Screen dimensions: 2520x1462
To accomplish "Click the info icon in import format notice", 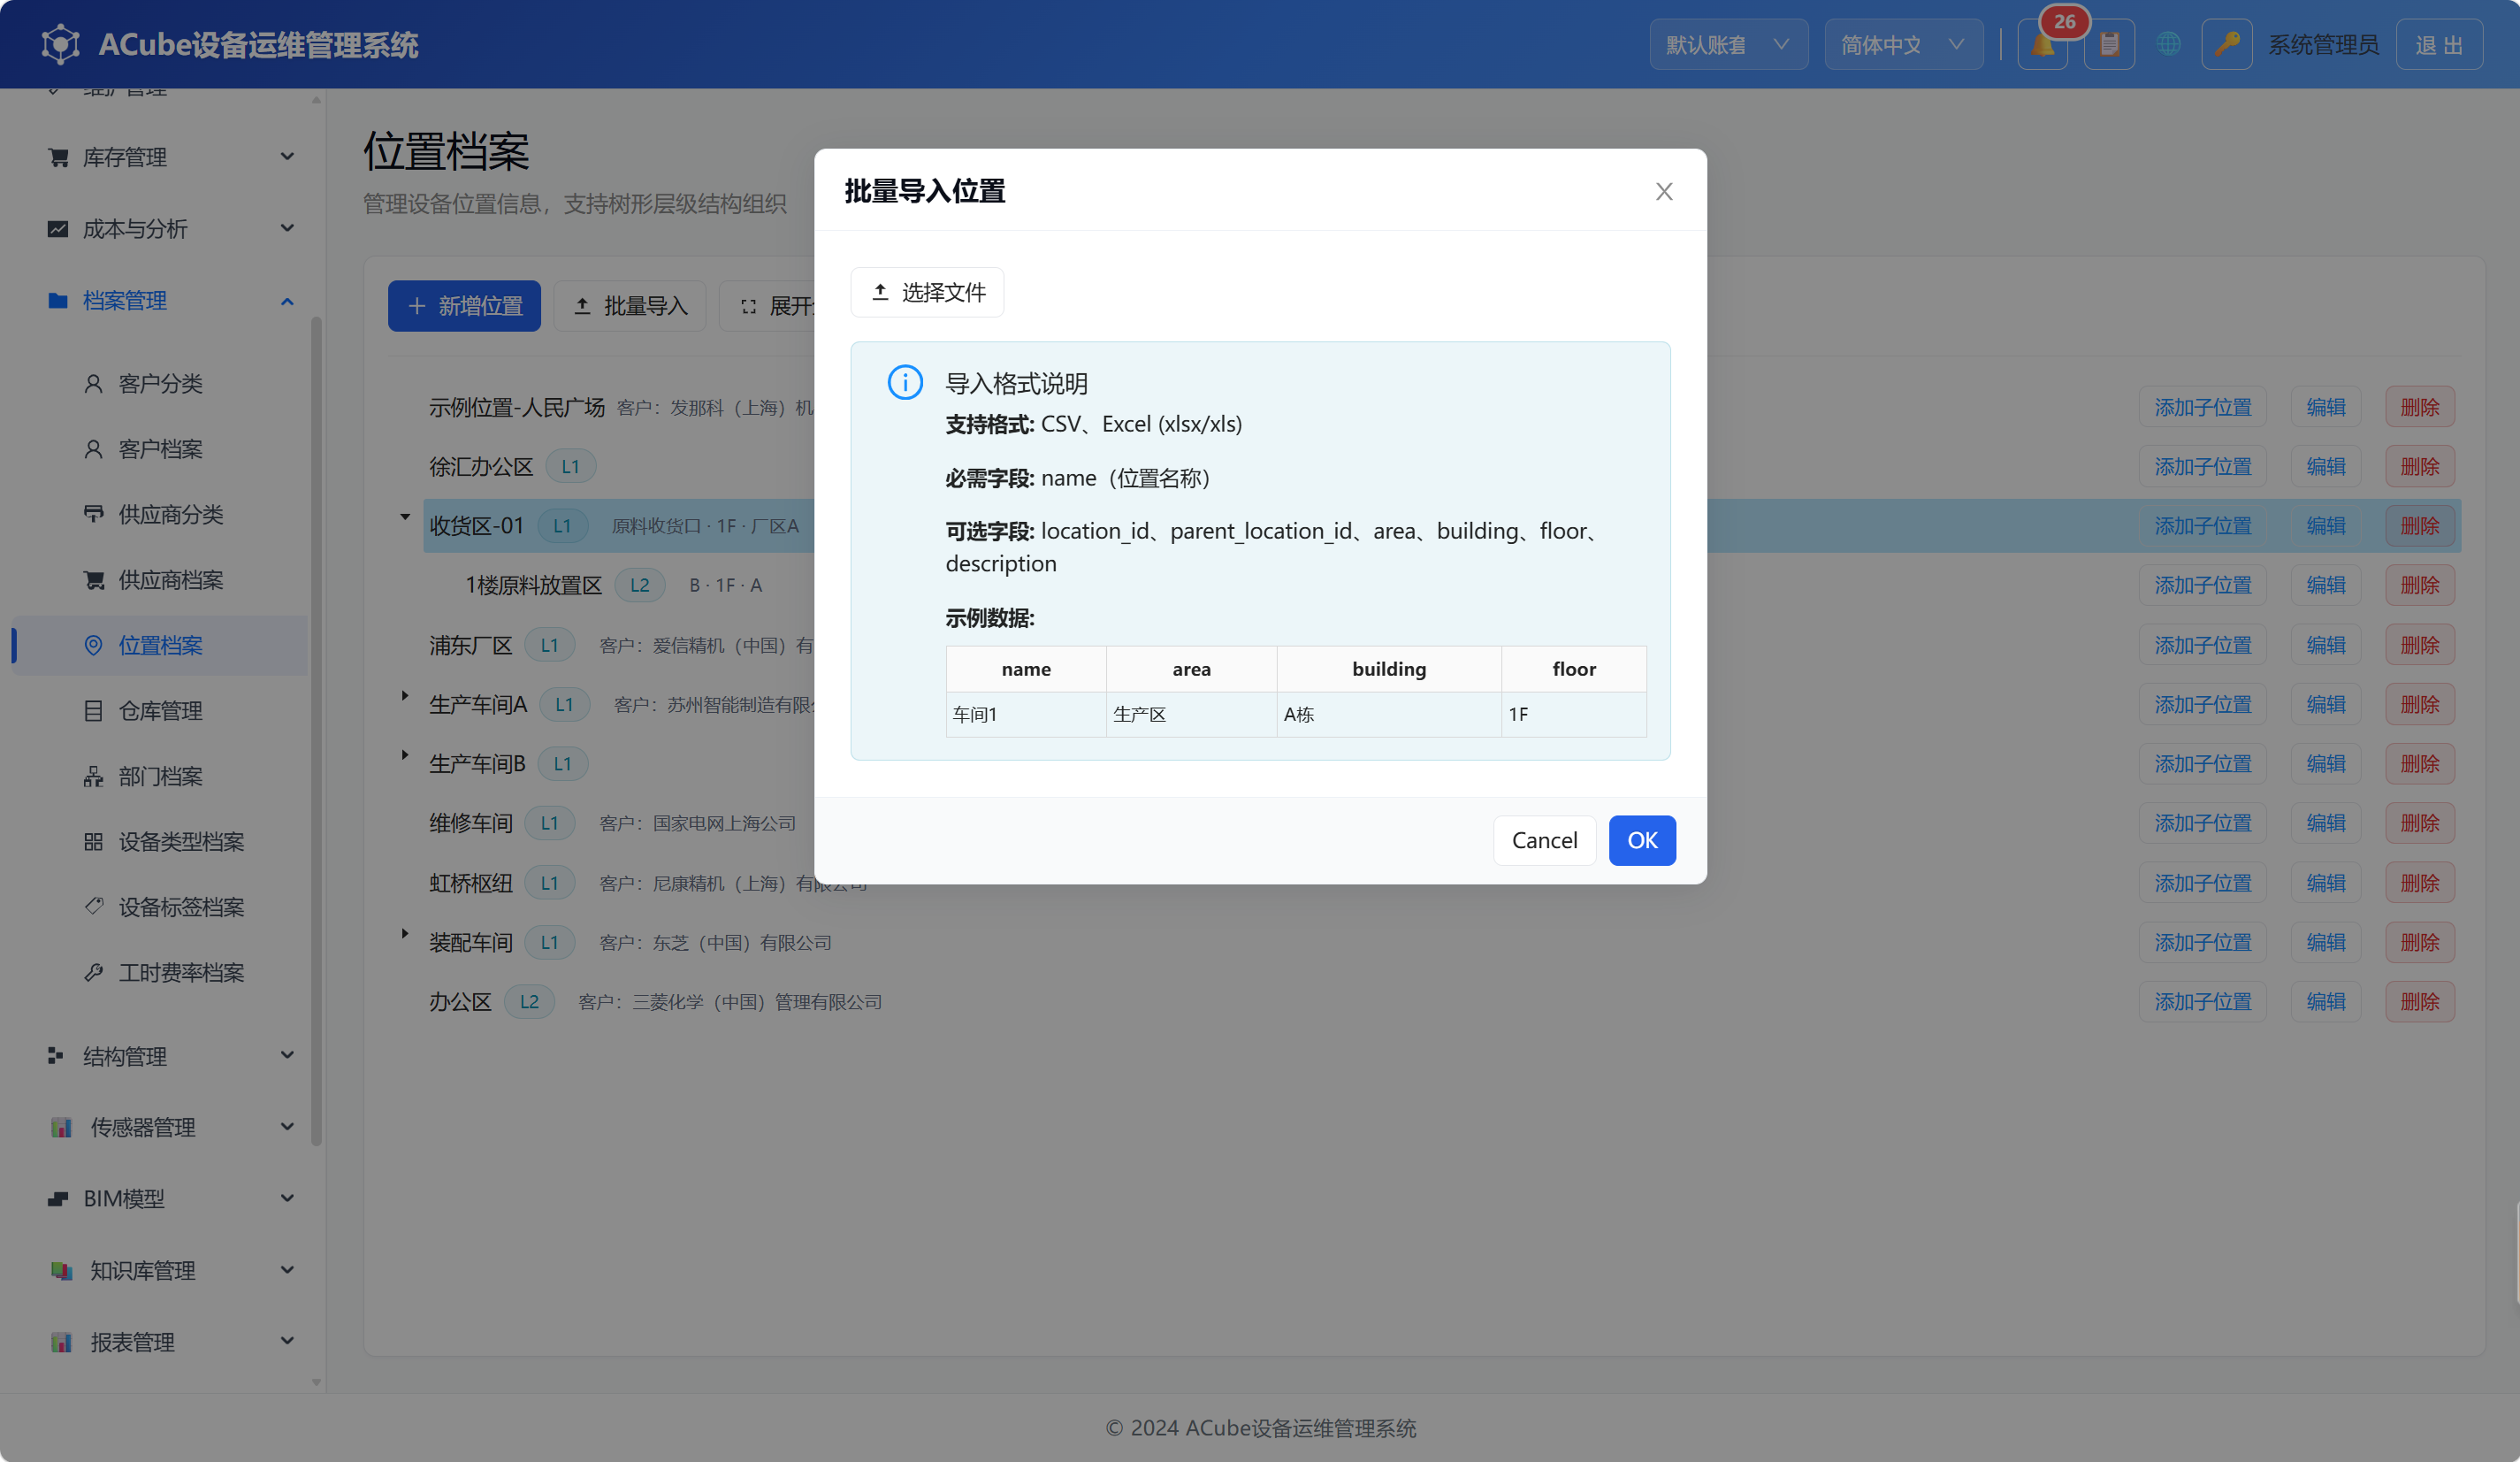I will [x=905, y=382].
